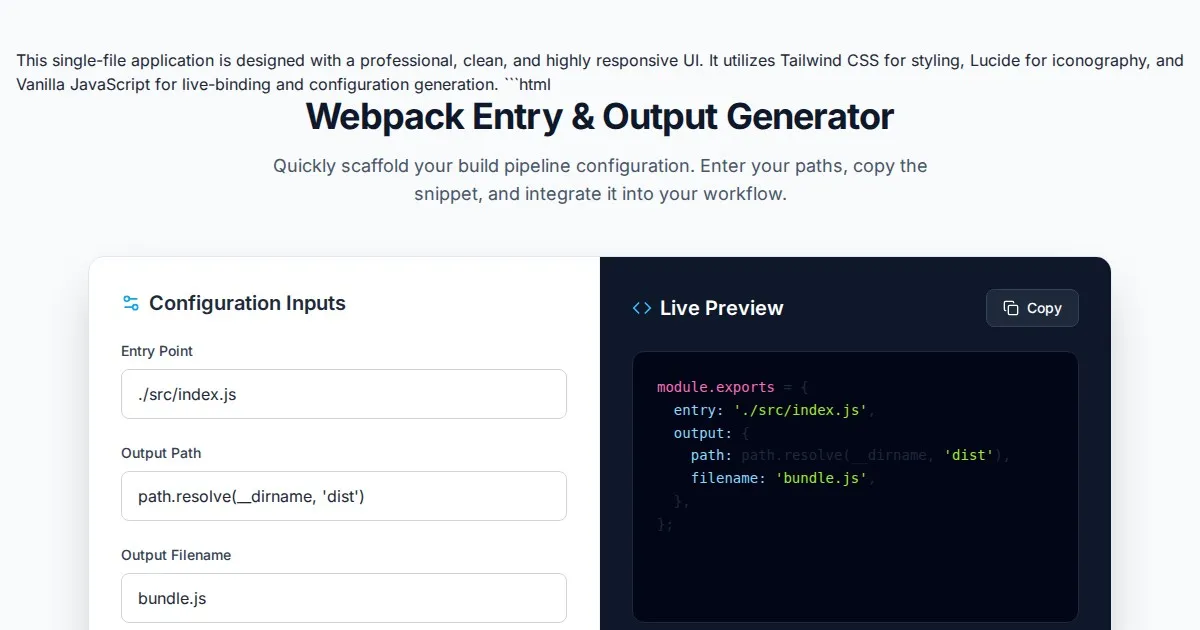Click the Configuration Inputs heading
Image resolution: width=1200 pixels, height=630 pixels.
(x=247, y=303)
